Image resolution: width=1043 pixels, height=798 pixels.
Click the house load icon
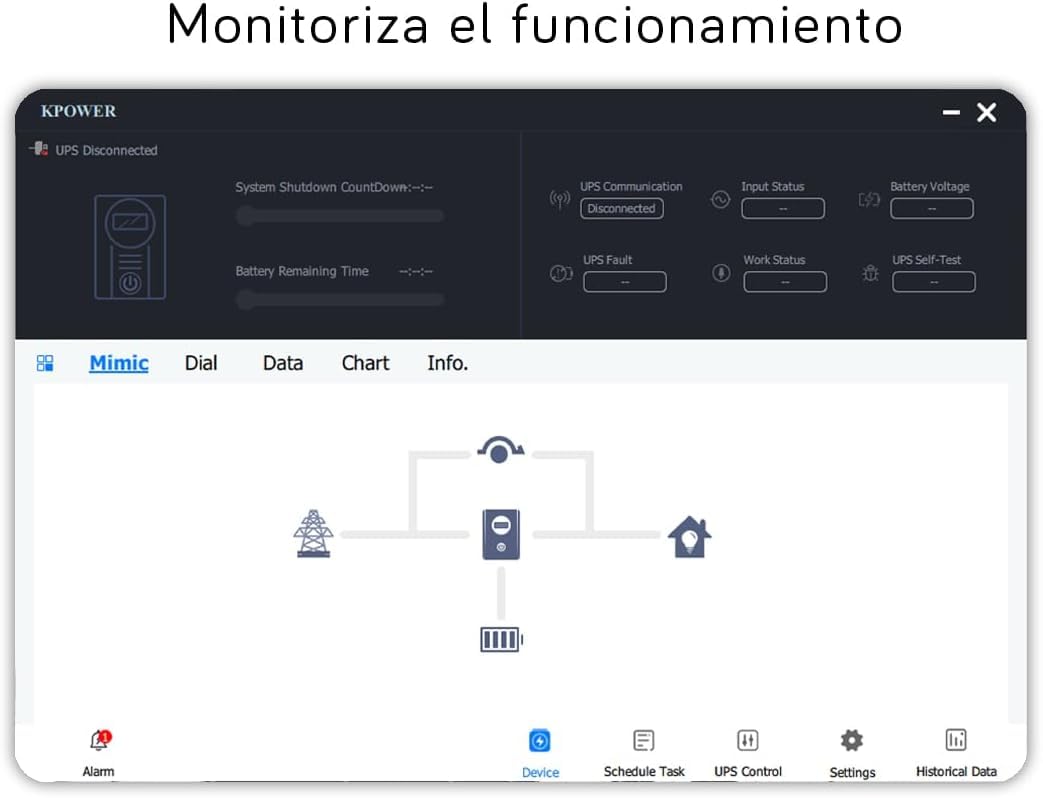(x=690, y=537)
